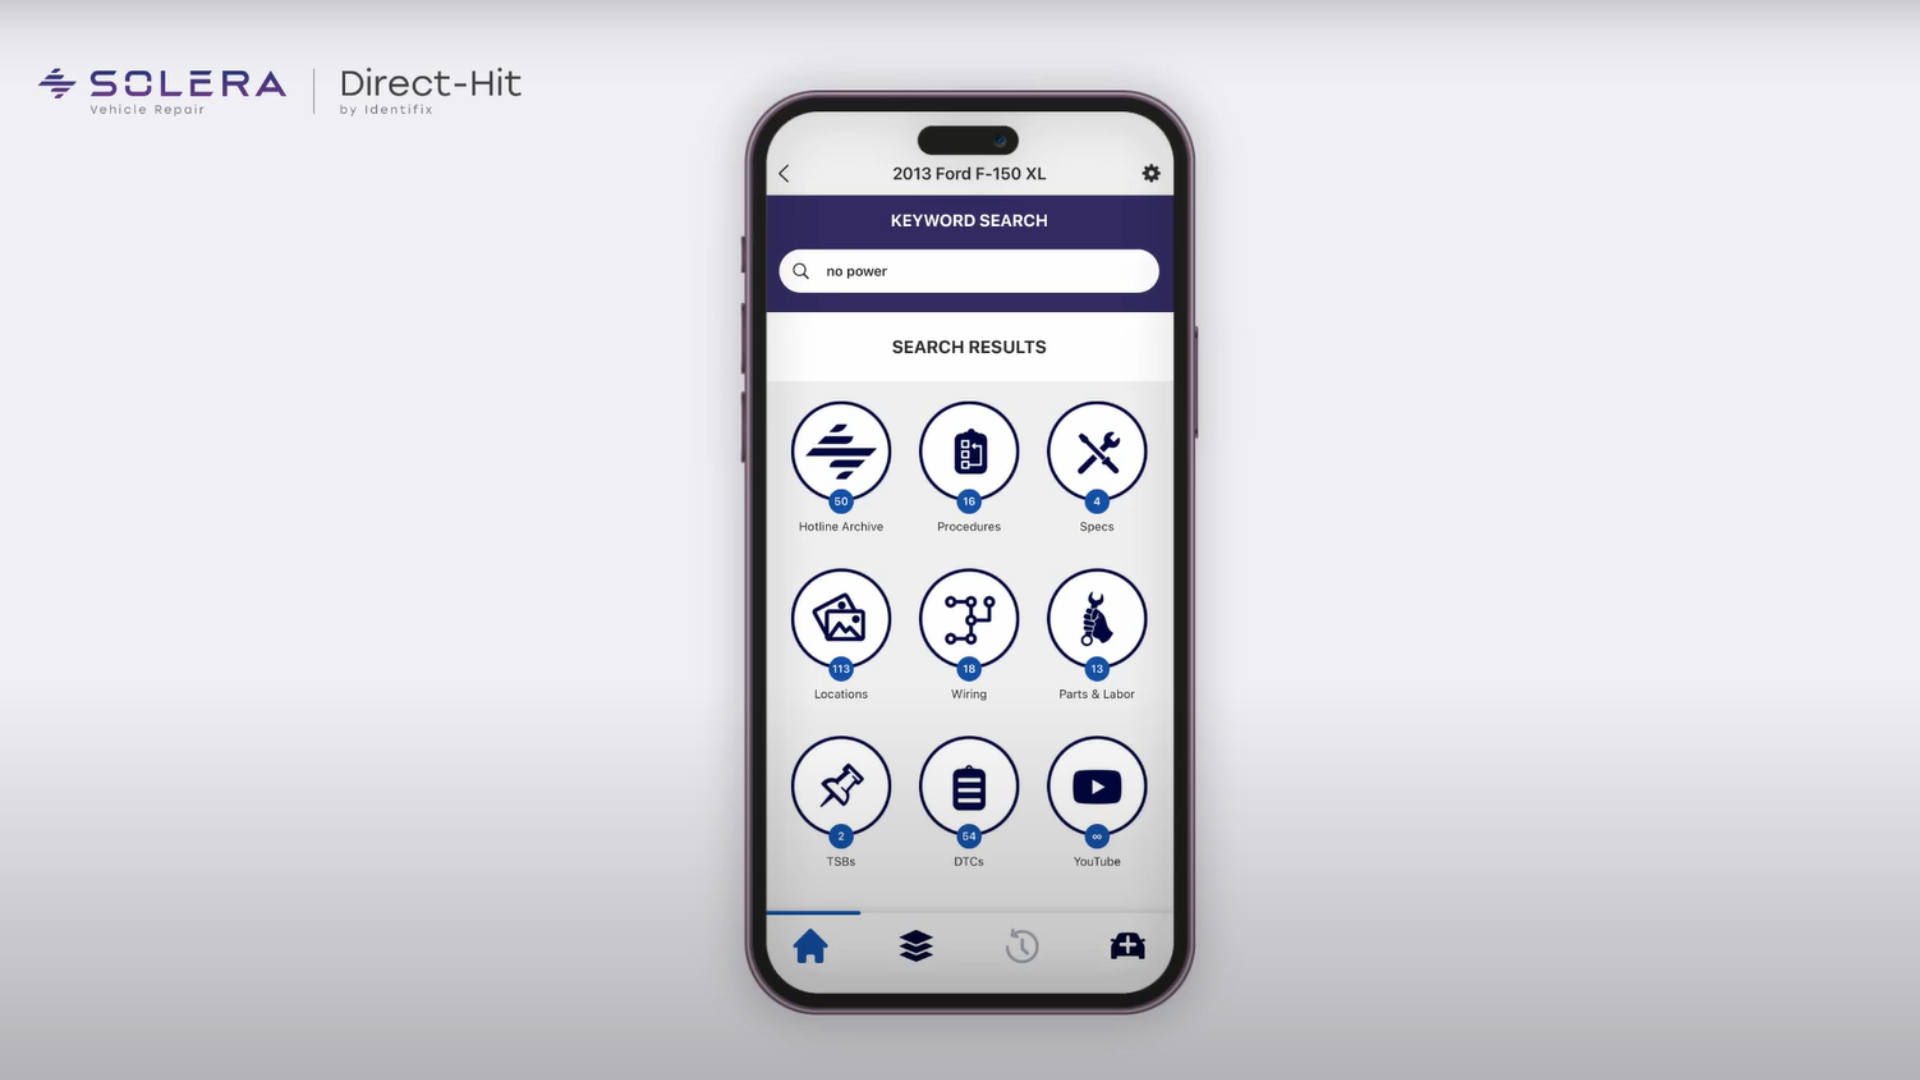The width and height of the screenshot is (1920, 1080).
Task: Tap the keyword search input field
Action: (969, 270)
